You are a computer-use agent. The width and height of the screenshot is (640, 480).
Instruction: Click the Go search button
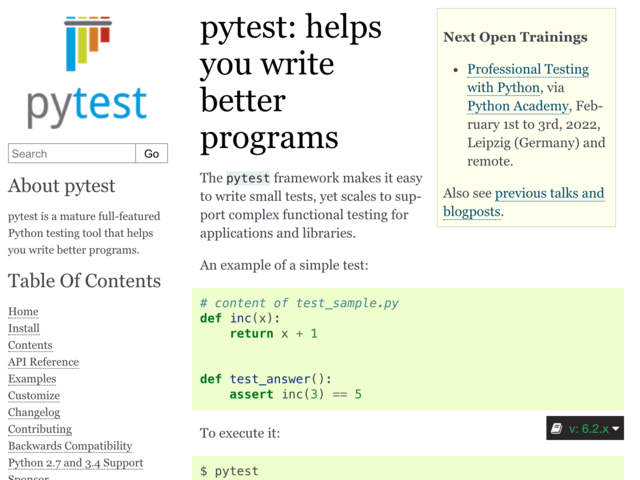(151, 153)
